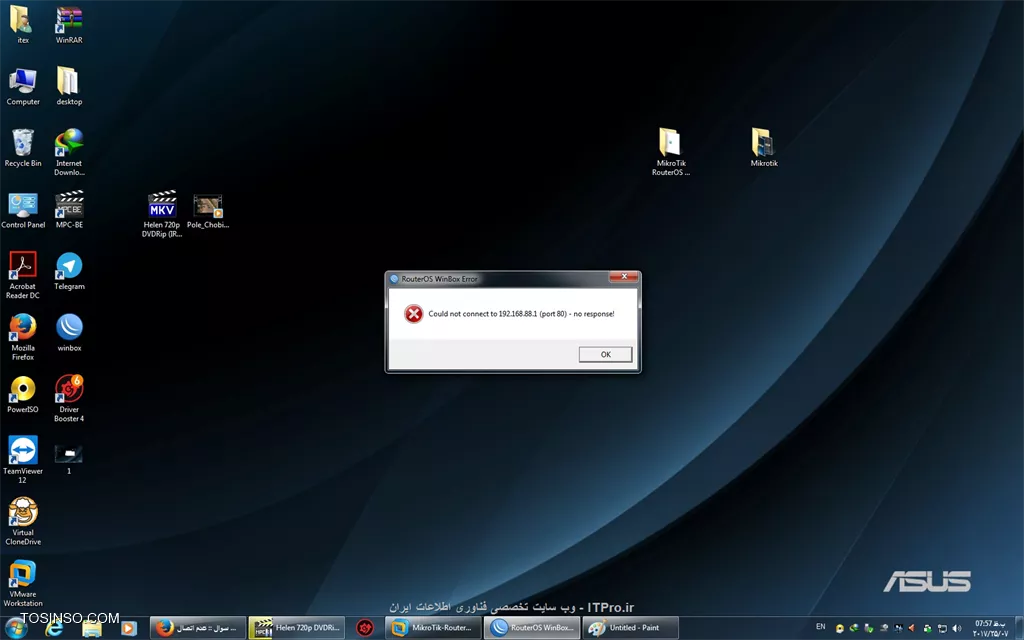Open the Windows Start menu
Screen dimensions: 1024x640
16,628
